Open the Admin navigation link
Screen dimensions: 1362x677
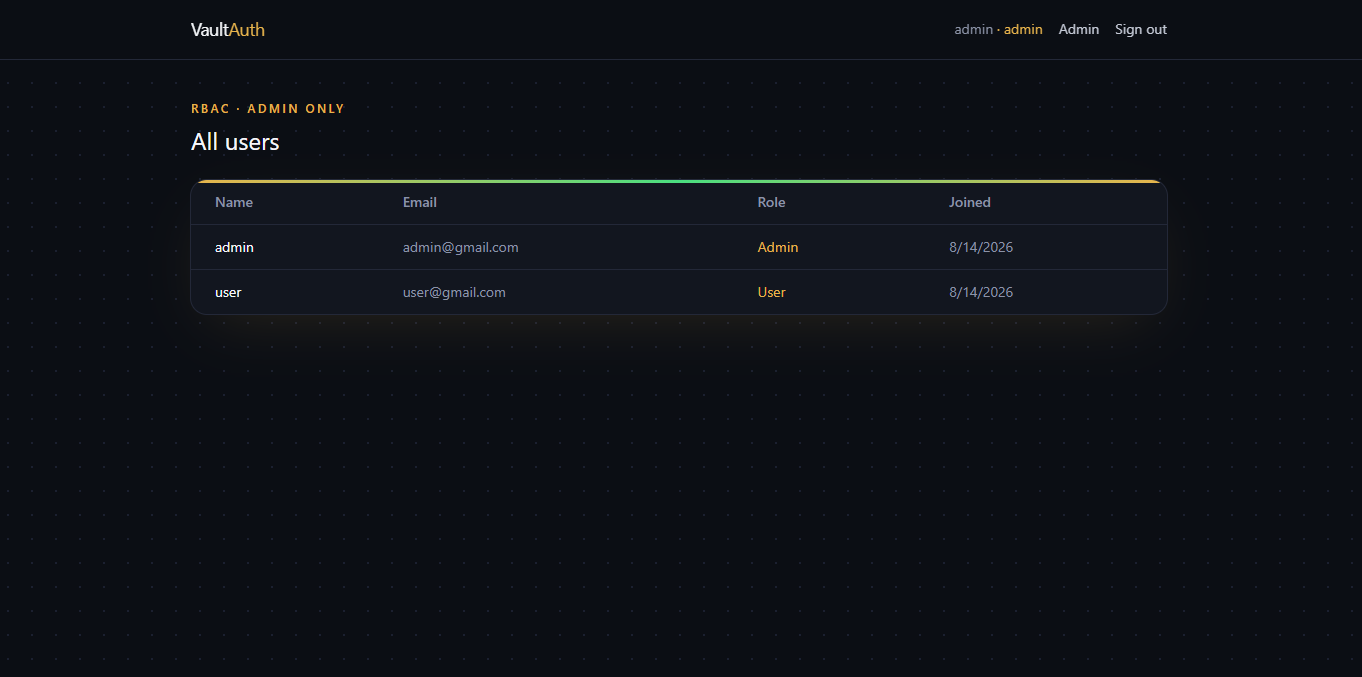tap(1079, 30)
